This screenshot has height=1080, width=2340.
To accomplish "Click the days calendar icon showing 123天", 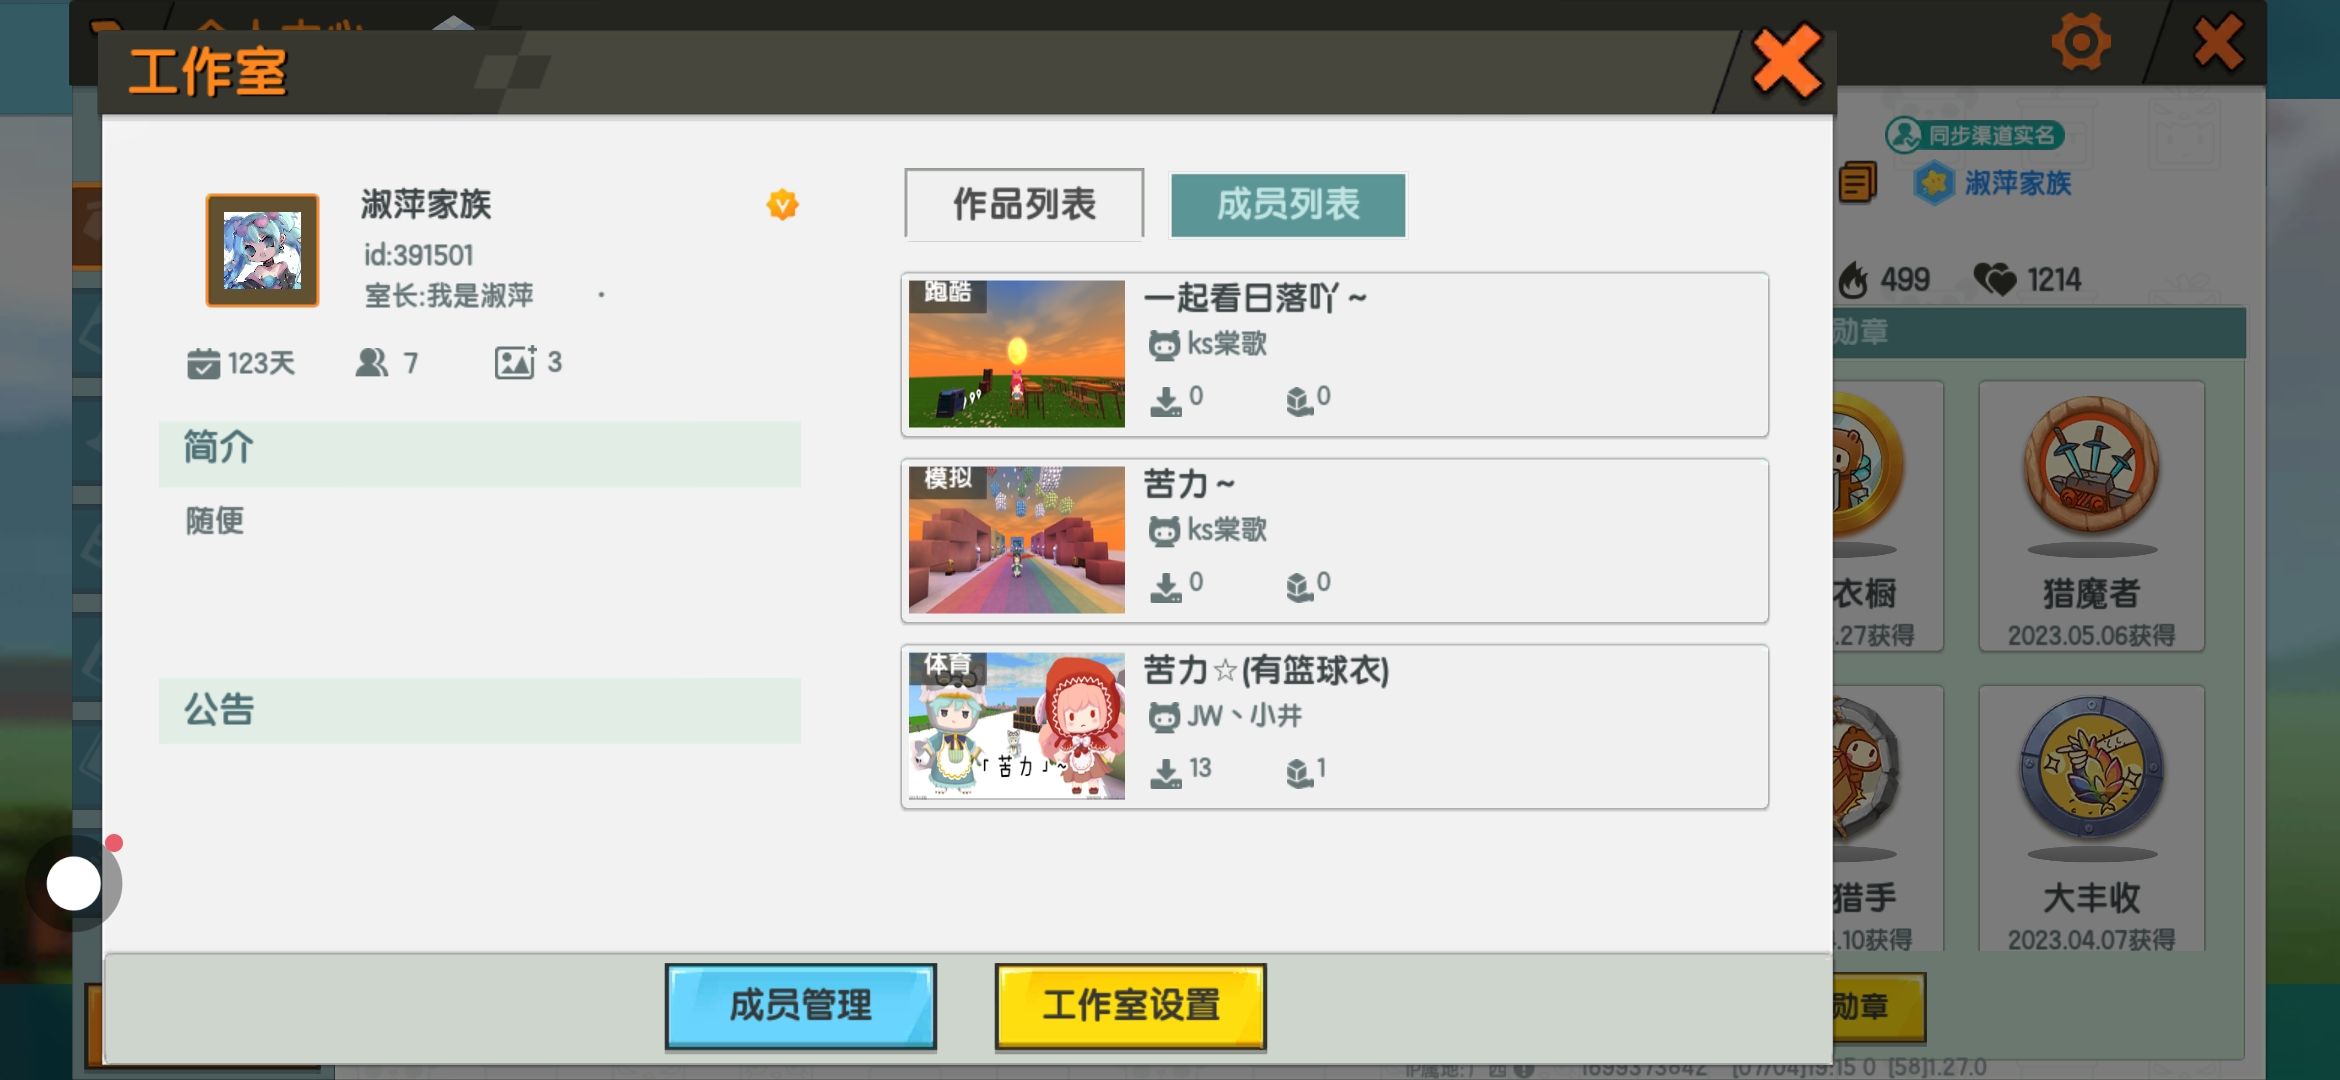I will point(203,363).
